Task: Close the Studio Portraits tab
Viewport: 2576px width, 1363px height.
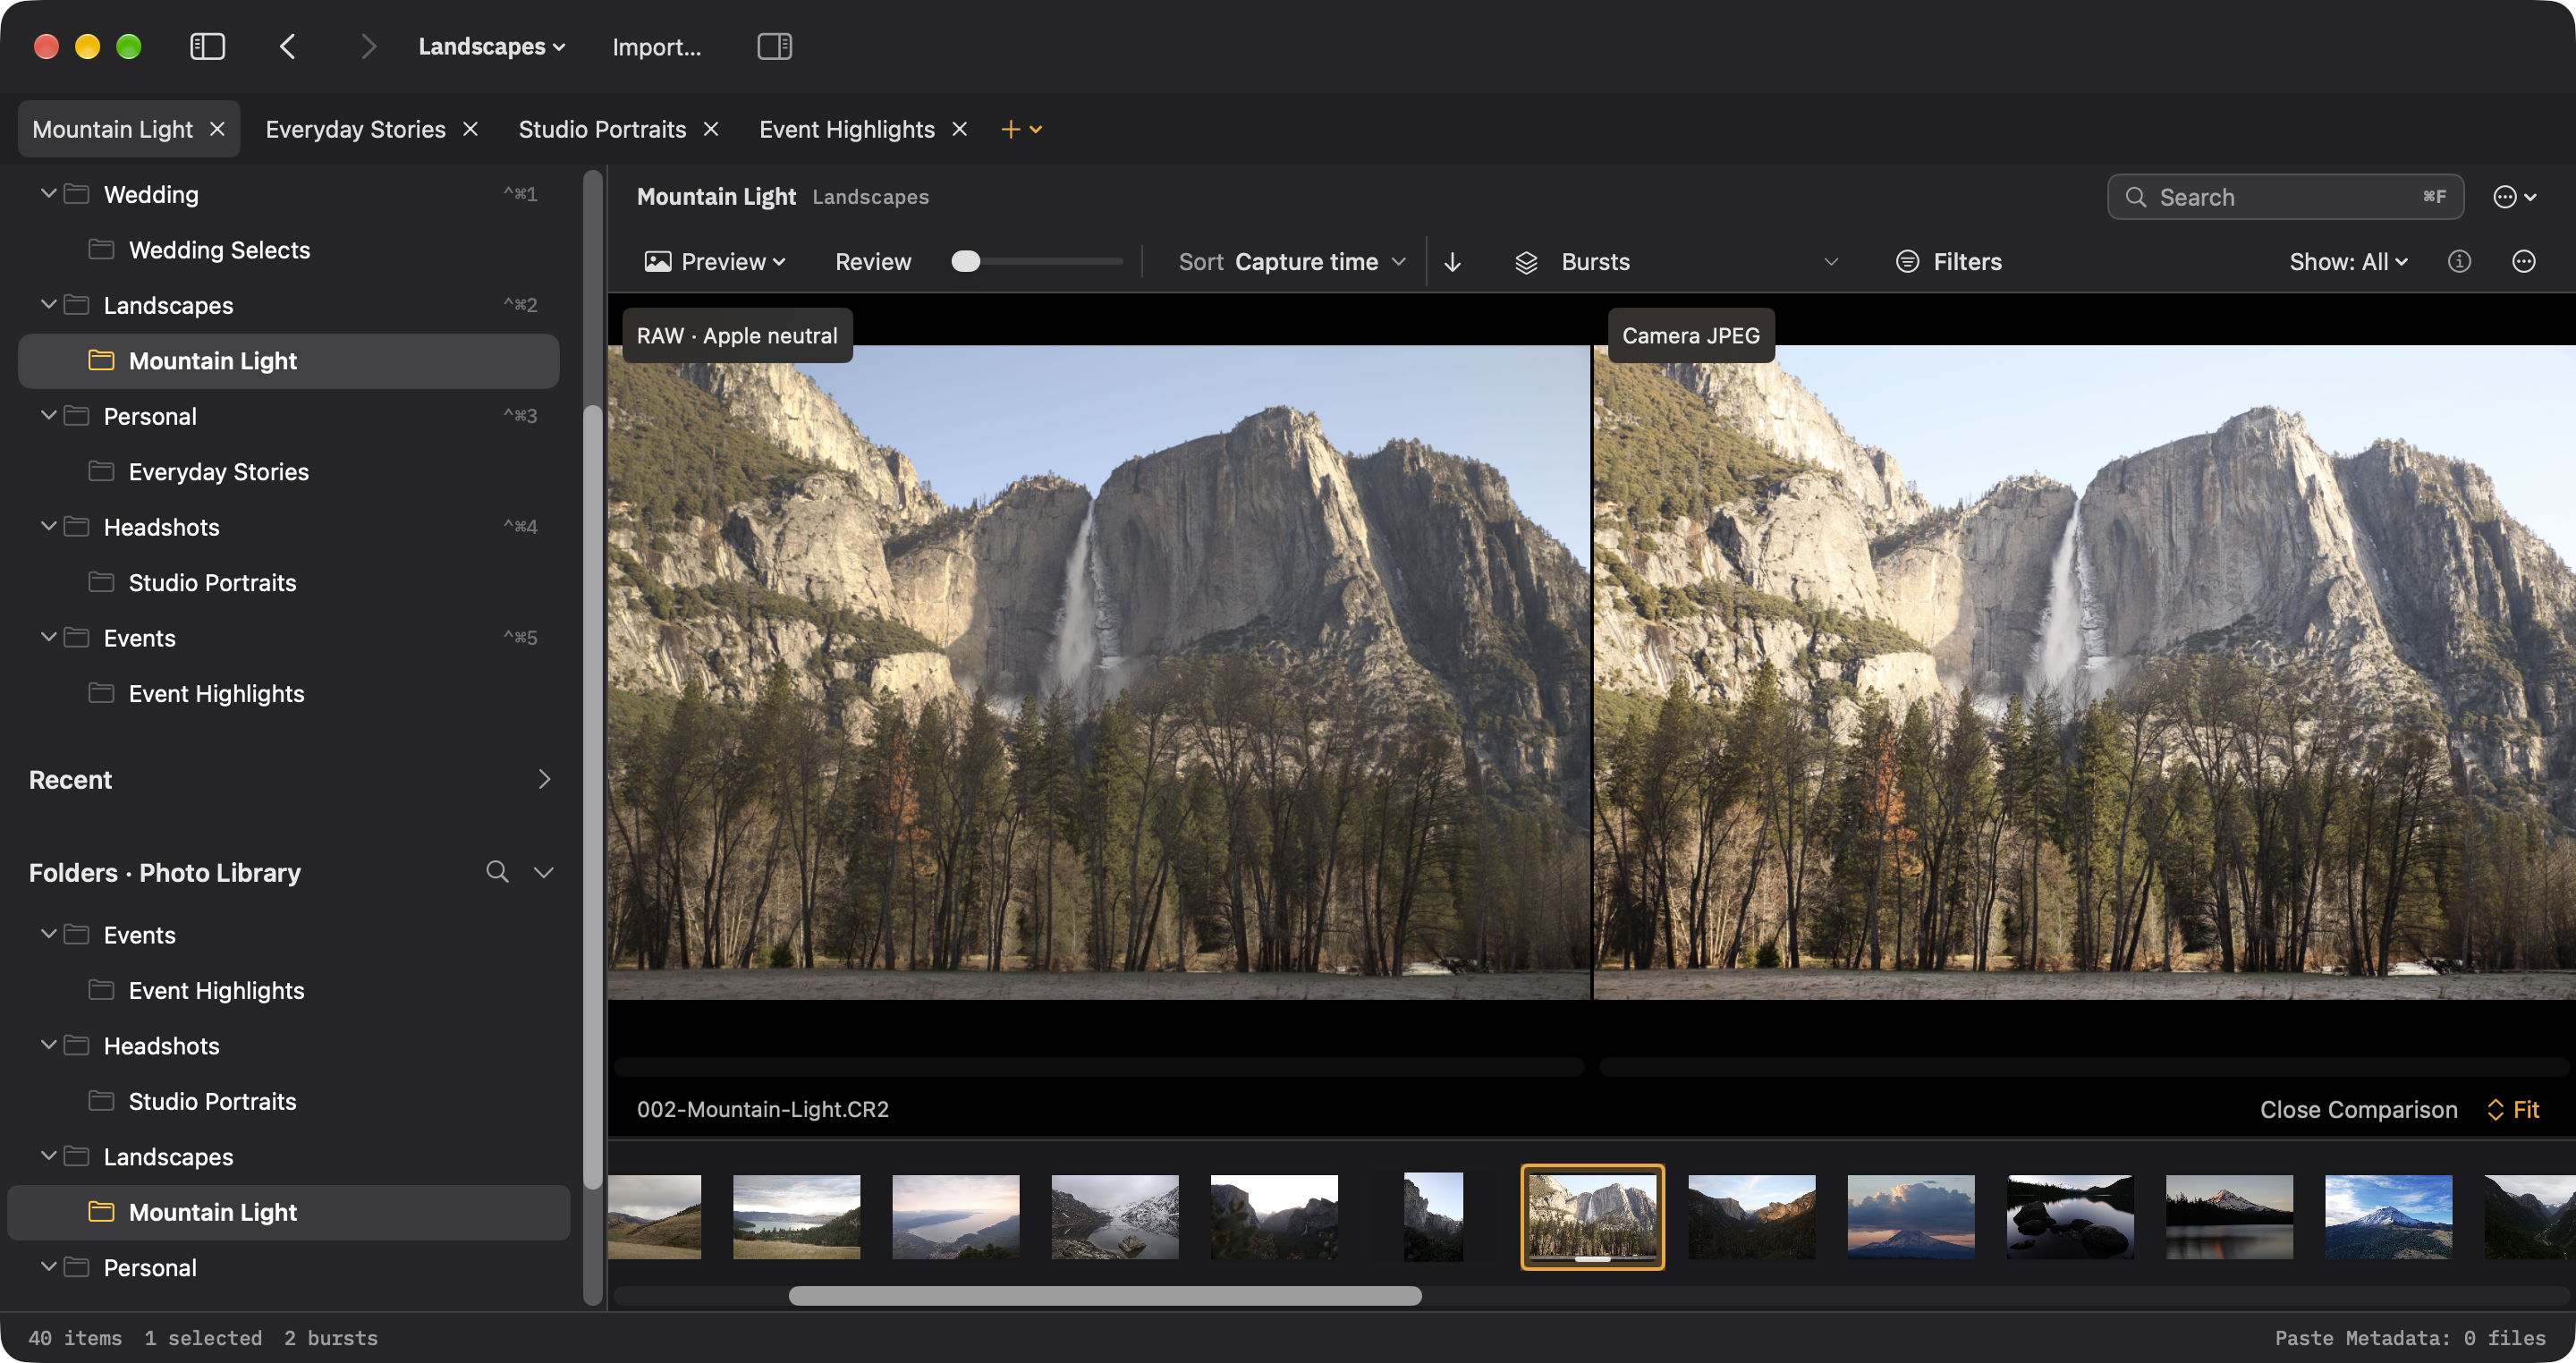Action: tap(711, 129)
